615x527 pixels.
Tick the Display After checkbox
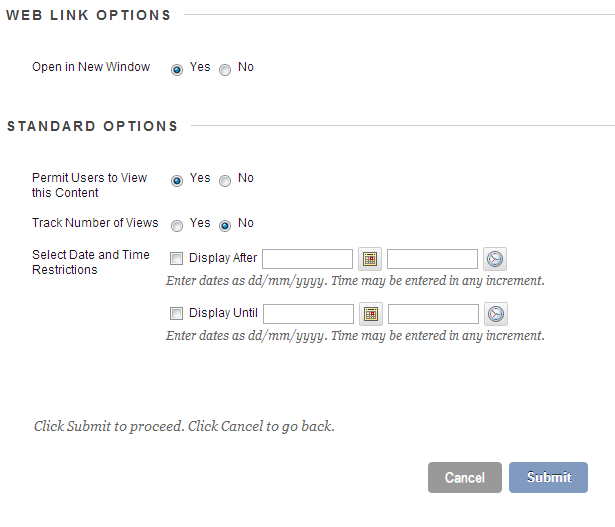(x=177, y=259)
